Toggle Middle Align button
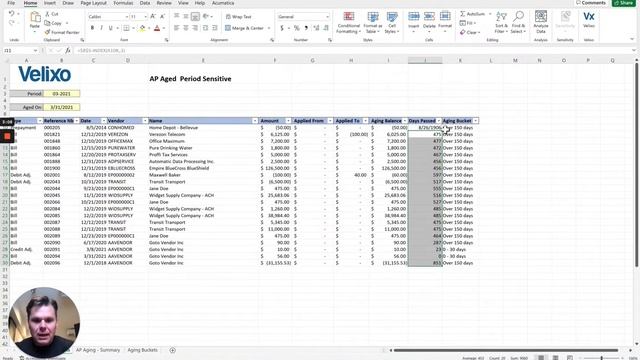 186,16
